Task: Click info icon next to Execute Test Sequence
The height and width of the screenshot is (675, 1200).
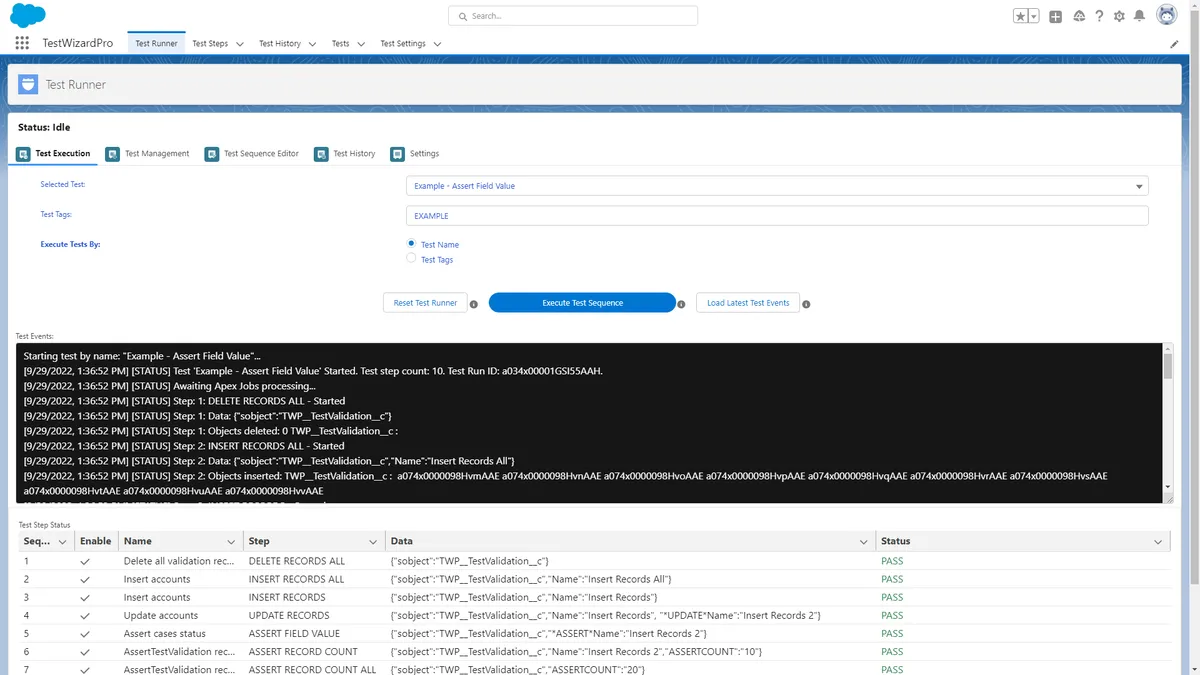Action: point(681,304)
